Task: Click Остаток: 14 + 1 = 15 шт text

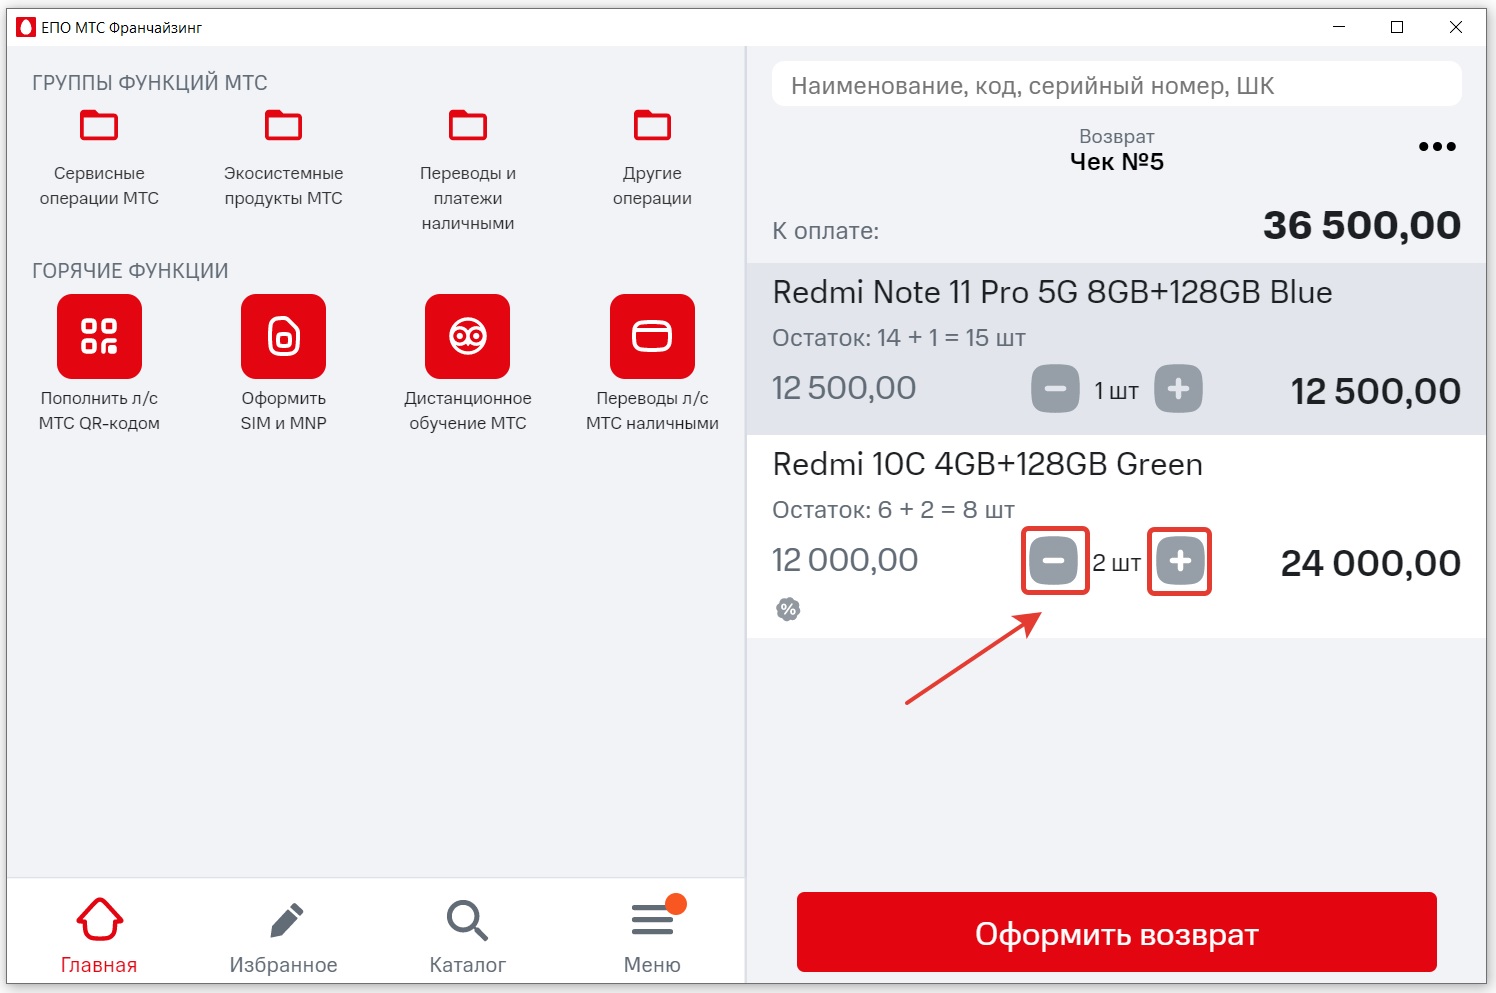Action: [898, 338]
